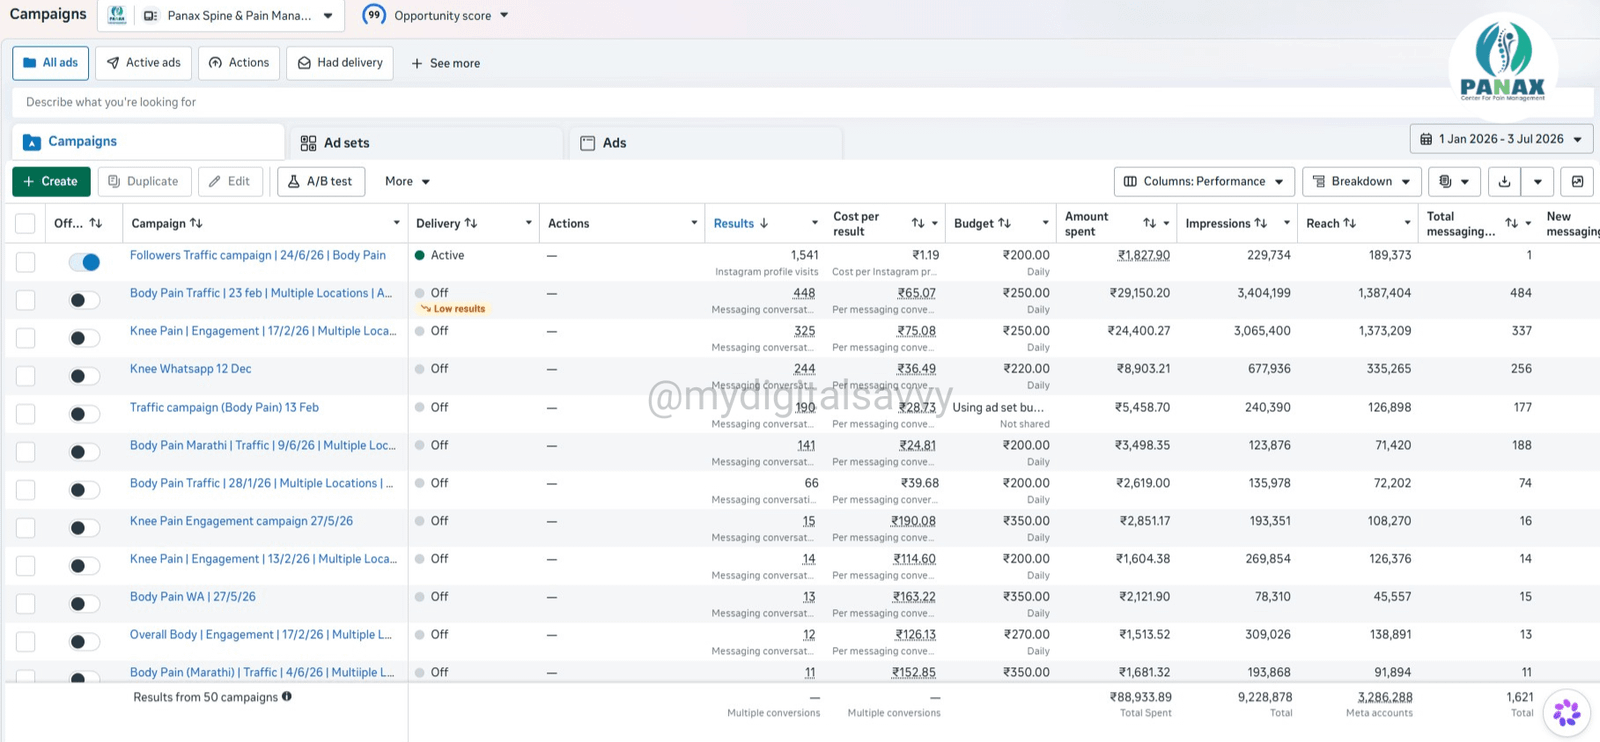The height and width of the screenshot is (742, 1600).
Task: Enable the Knee Whatsapp 12 Dec campaign toggle
Action: point(84,376)
